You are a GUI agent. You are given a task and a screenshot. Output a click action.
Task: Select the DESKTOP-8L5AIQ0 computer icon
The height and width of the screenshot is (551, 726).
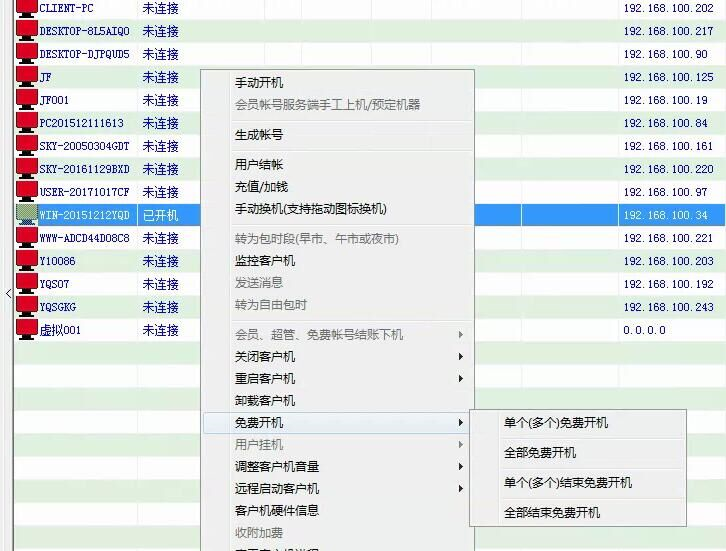26,31
